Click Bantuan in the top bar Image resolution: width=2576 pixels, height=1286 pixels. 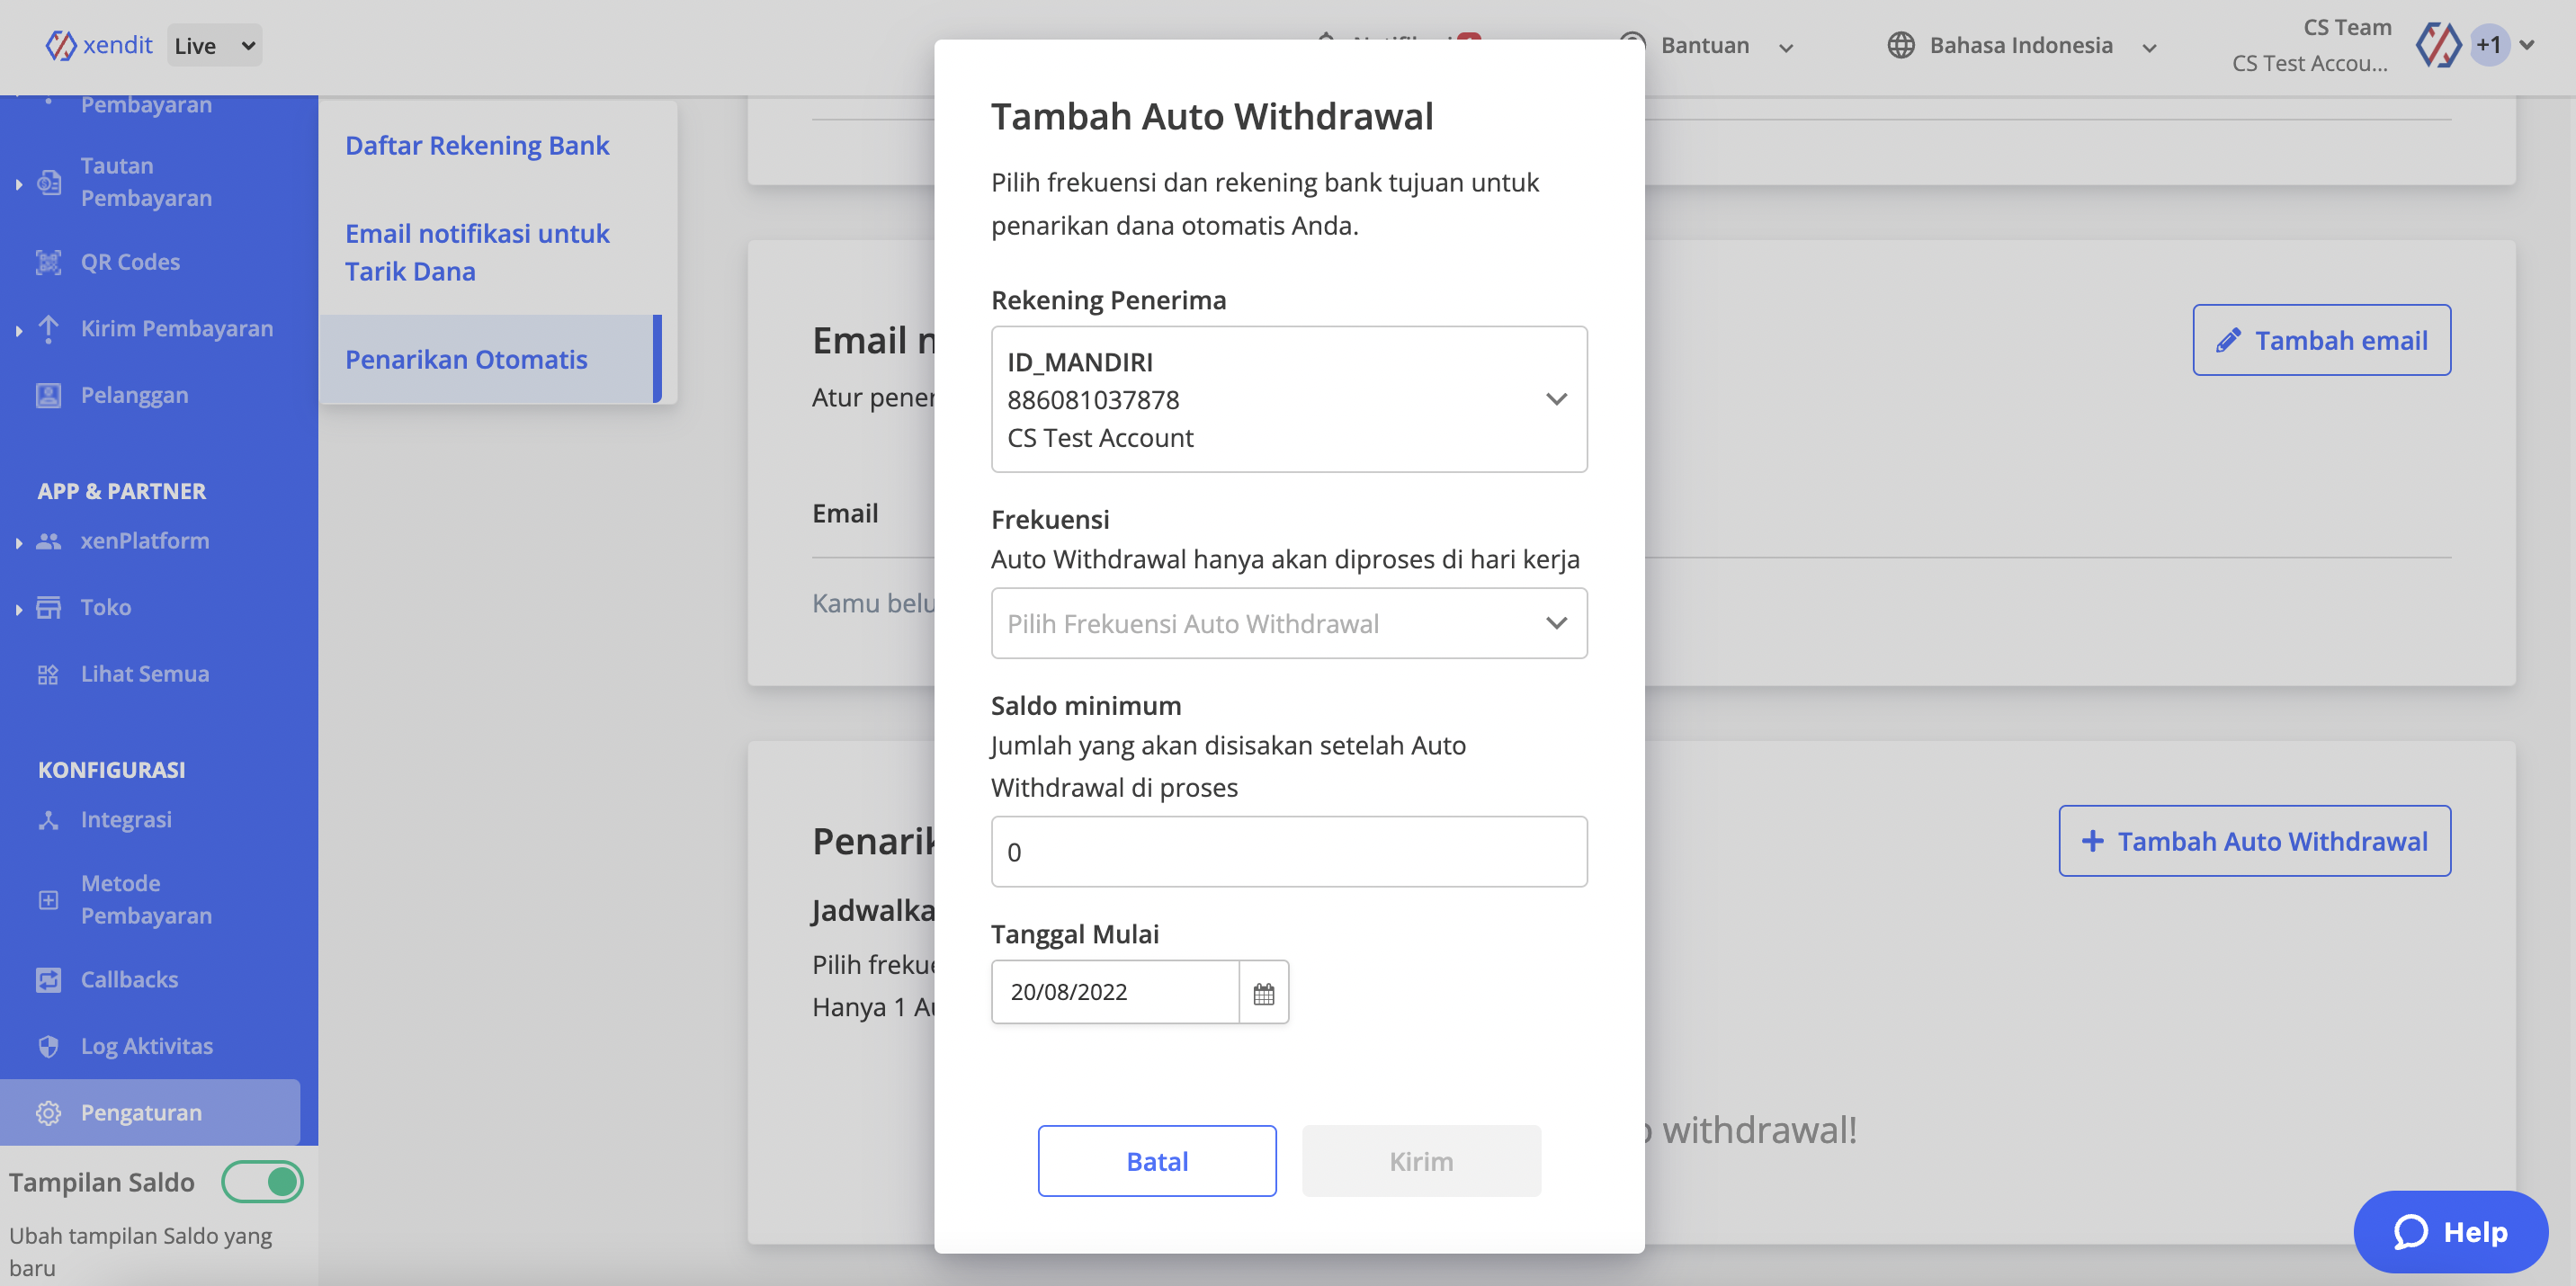tap(1704, 45)
